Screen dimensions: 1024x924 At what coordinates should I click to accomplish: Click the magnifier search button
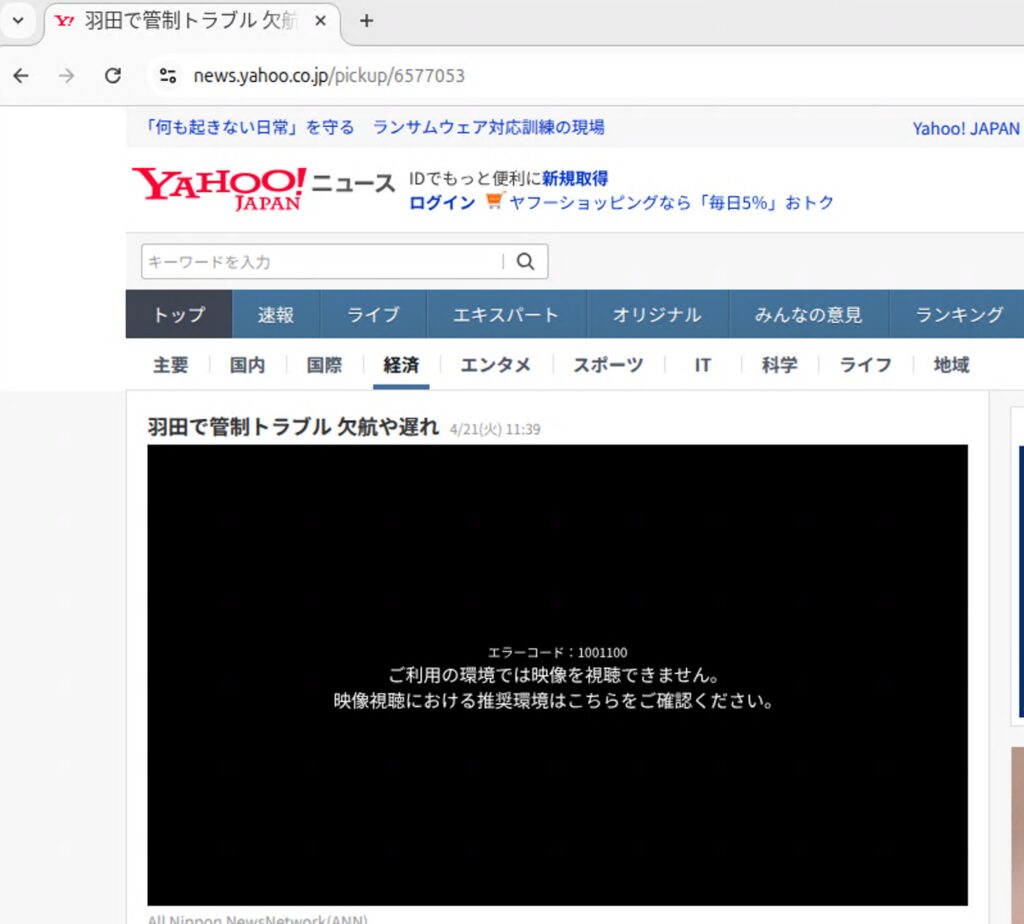pos(526,262)
